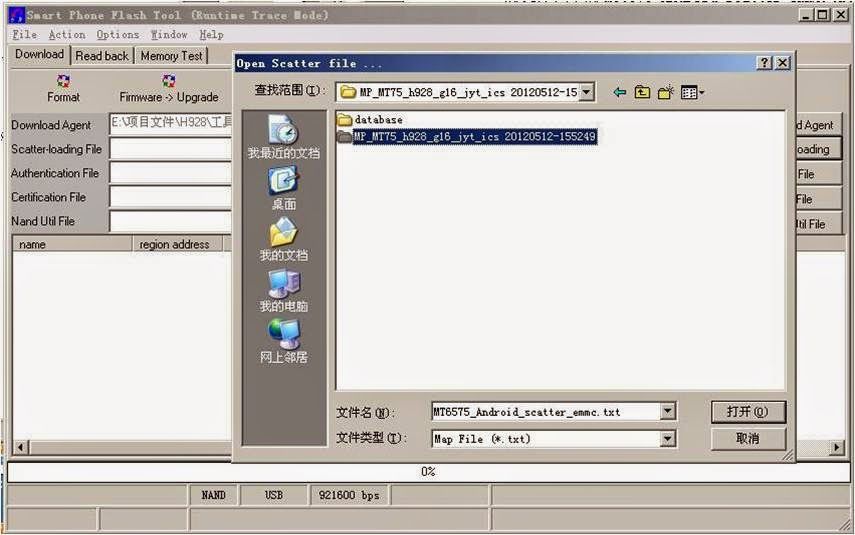The image size is (855, 535).
Task: Click the name column header
Action: tap(72, 244)
